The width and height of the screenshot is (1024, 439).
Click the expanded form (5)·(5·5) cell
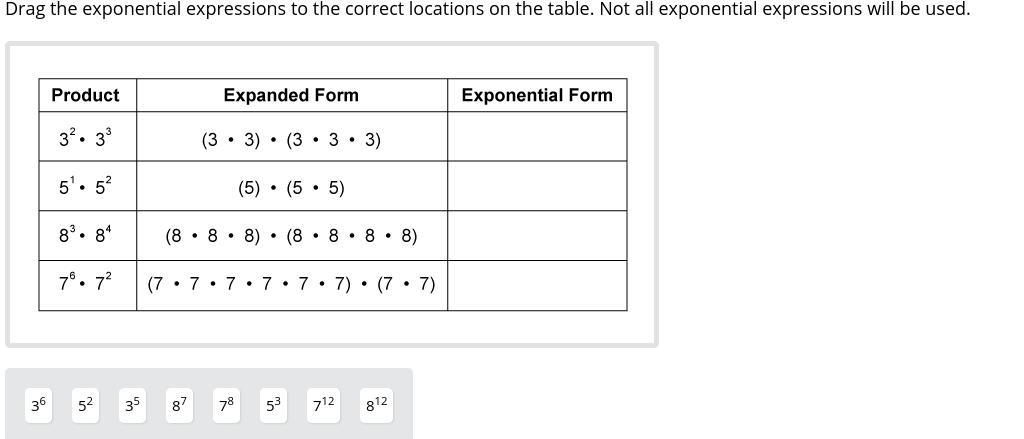click(292, 186)
